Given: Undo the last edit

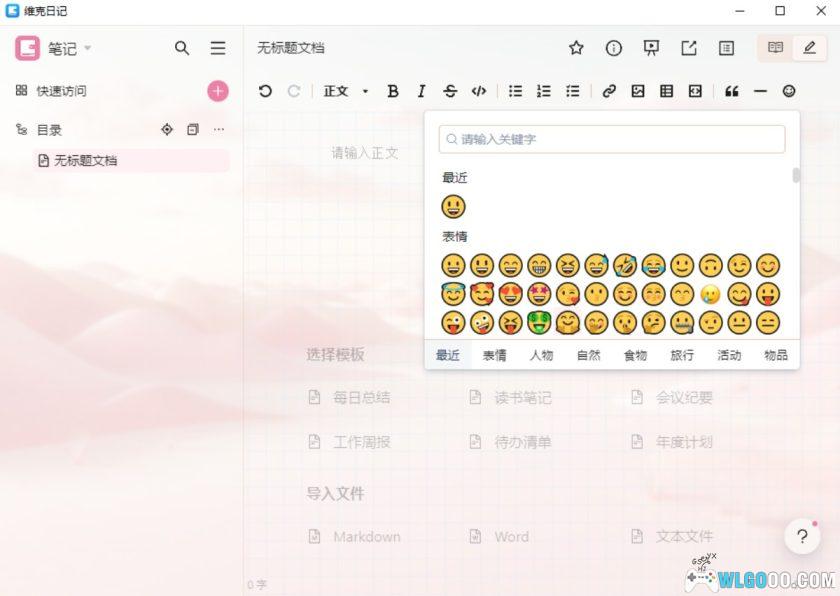Looking at the screenshot, I should [265, 91].
